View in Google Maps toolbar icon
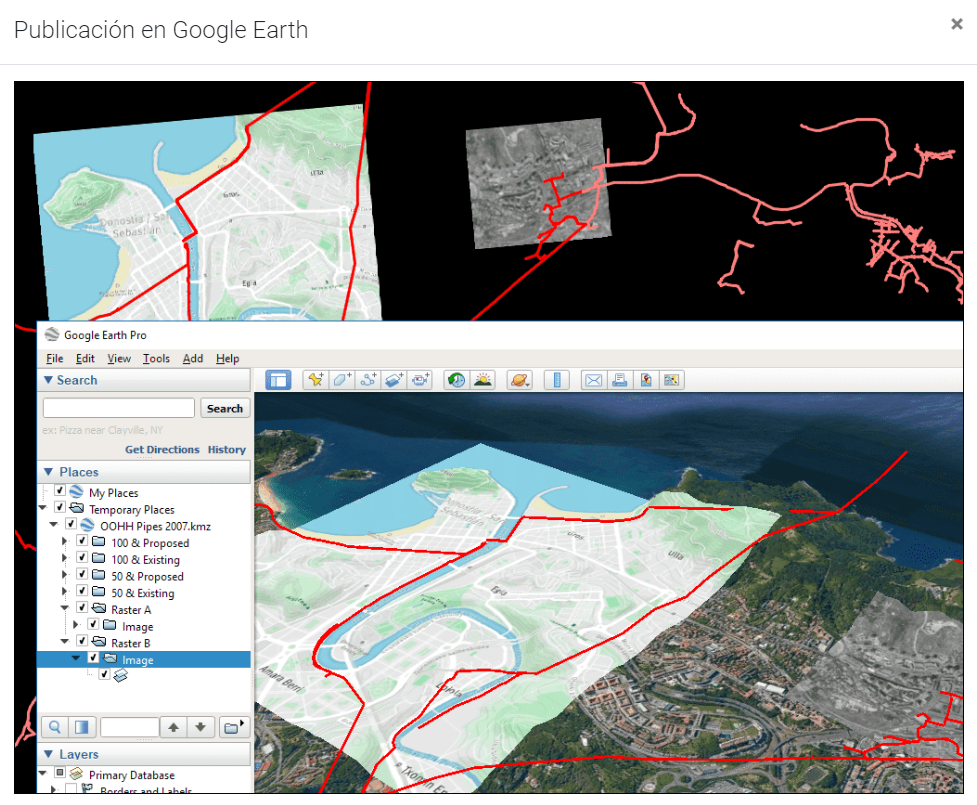 [x=671, y=379]
